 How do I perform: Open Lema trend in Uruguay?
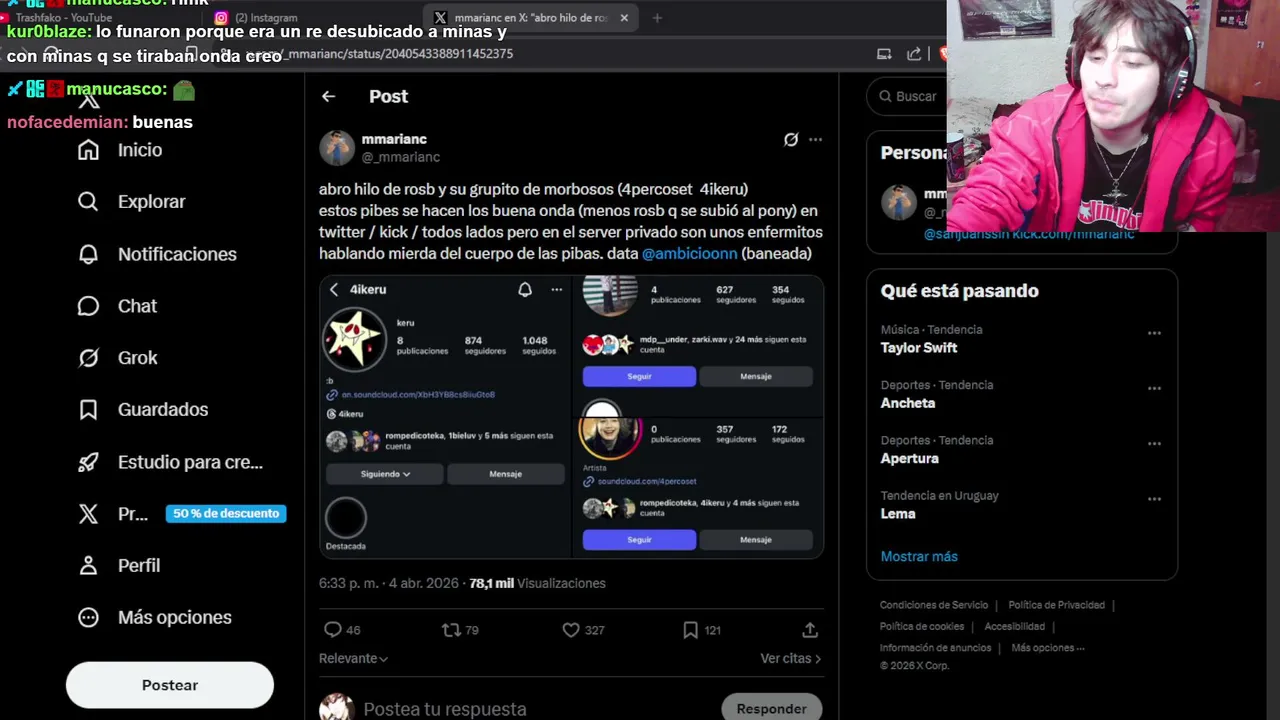898,514
